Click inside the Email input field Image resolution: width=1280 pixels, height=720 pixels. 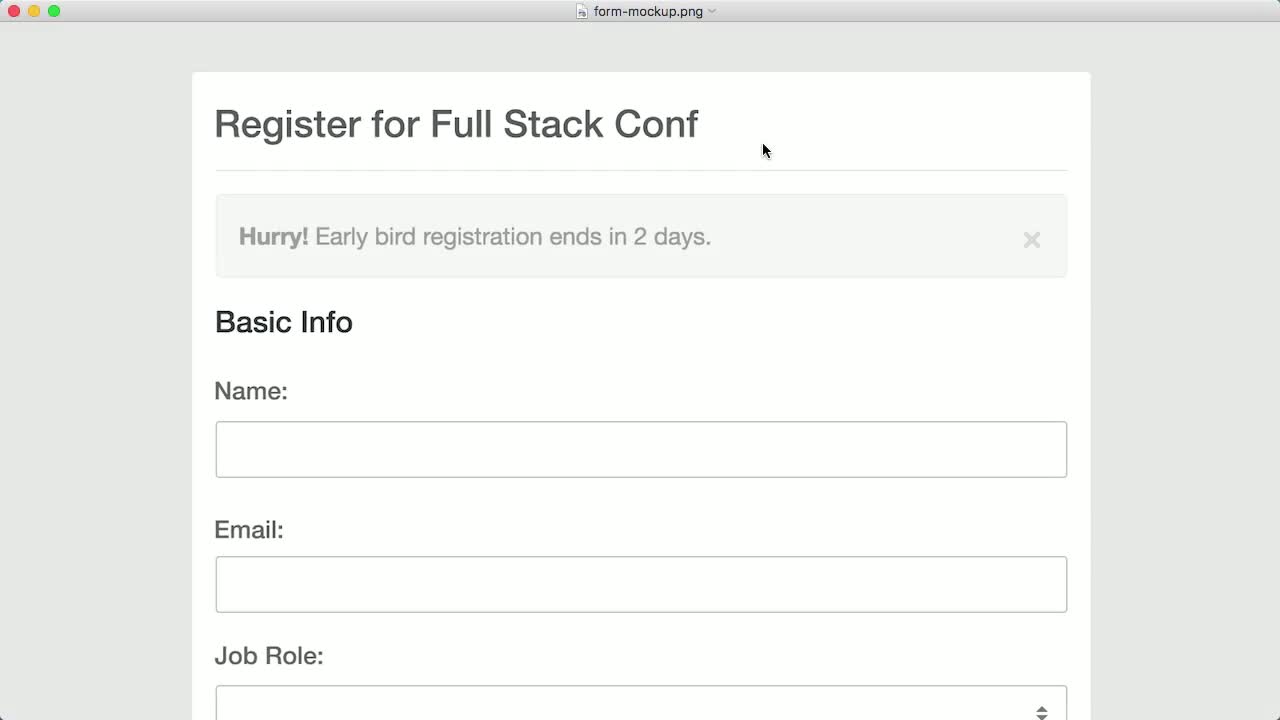[641, 584]
